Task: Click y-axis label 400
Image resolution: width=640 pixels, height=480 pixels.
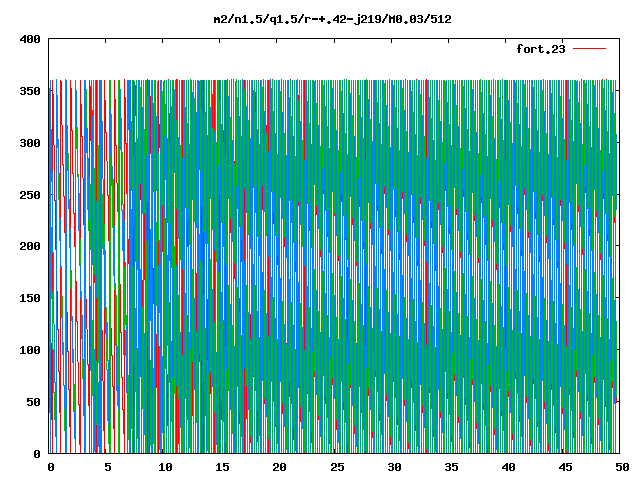Action: (x=30, y=40)
